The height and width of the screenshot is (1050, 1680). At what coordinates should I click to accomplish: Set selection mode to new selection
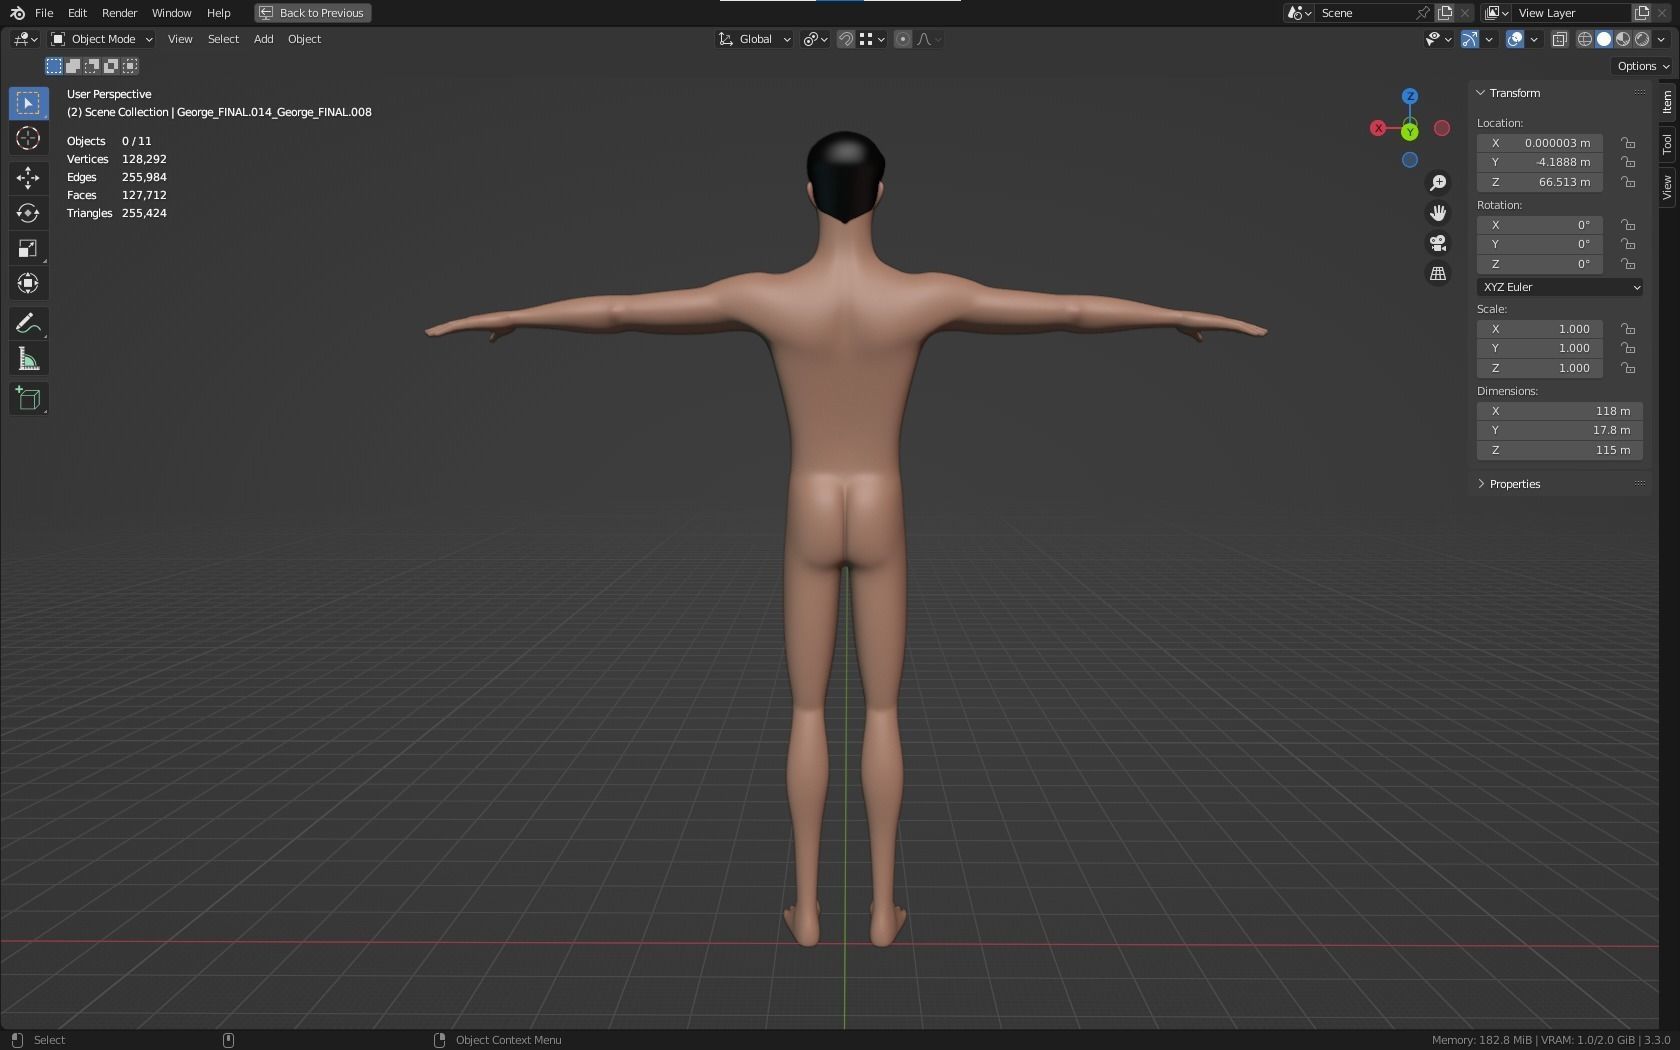pyautogui.click(x=54, y=66)
